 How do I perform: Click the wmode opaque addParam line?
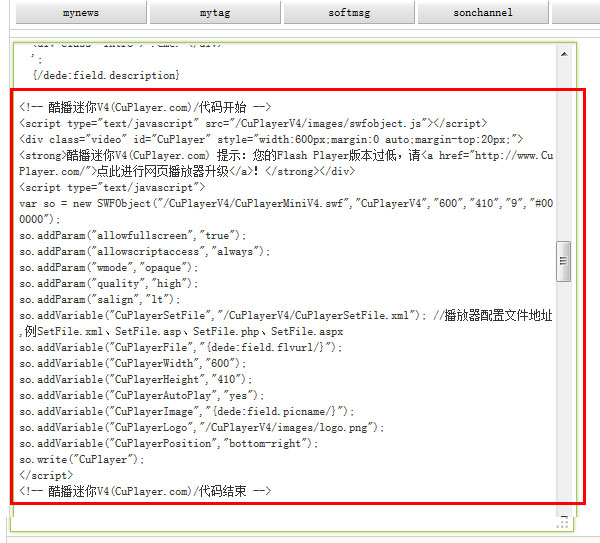click(x=109, y=267)
